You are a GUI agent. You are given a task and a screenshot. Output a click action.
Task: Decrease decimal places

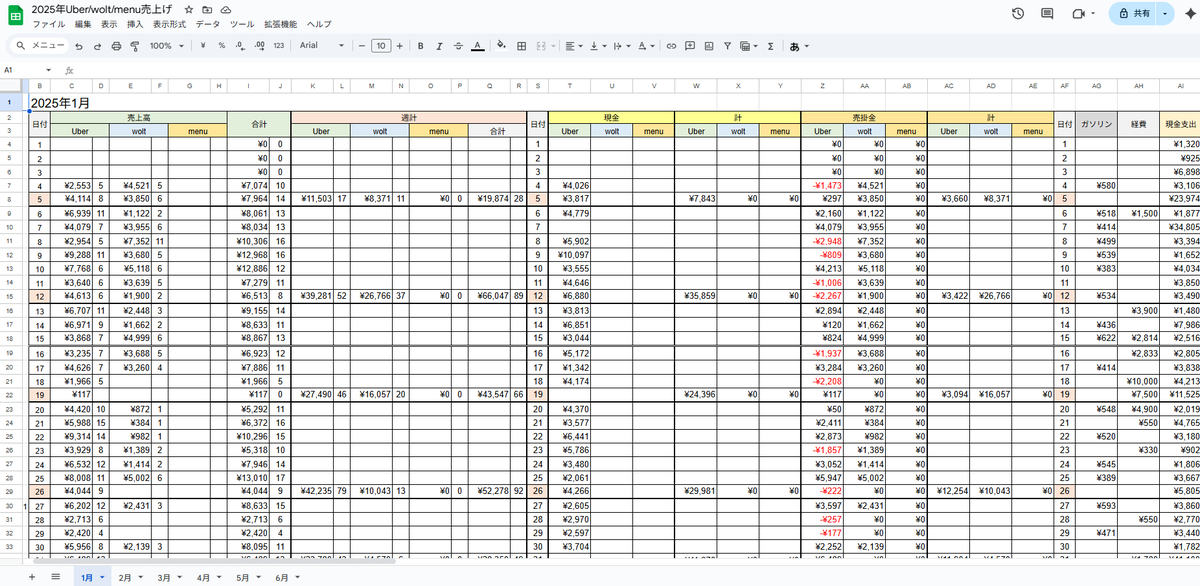(x=239, y=46)
